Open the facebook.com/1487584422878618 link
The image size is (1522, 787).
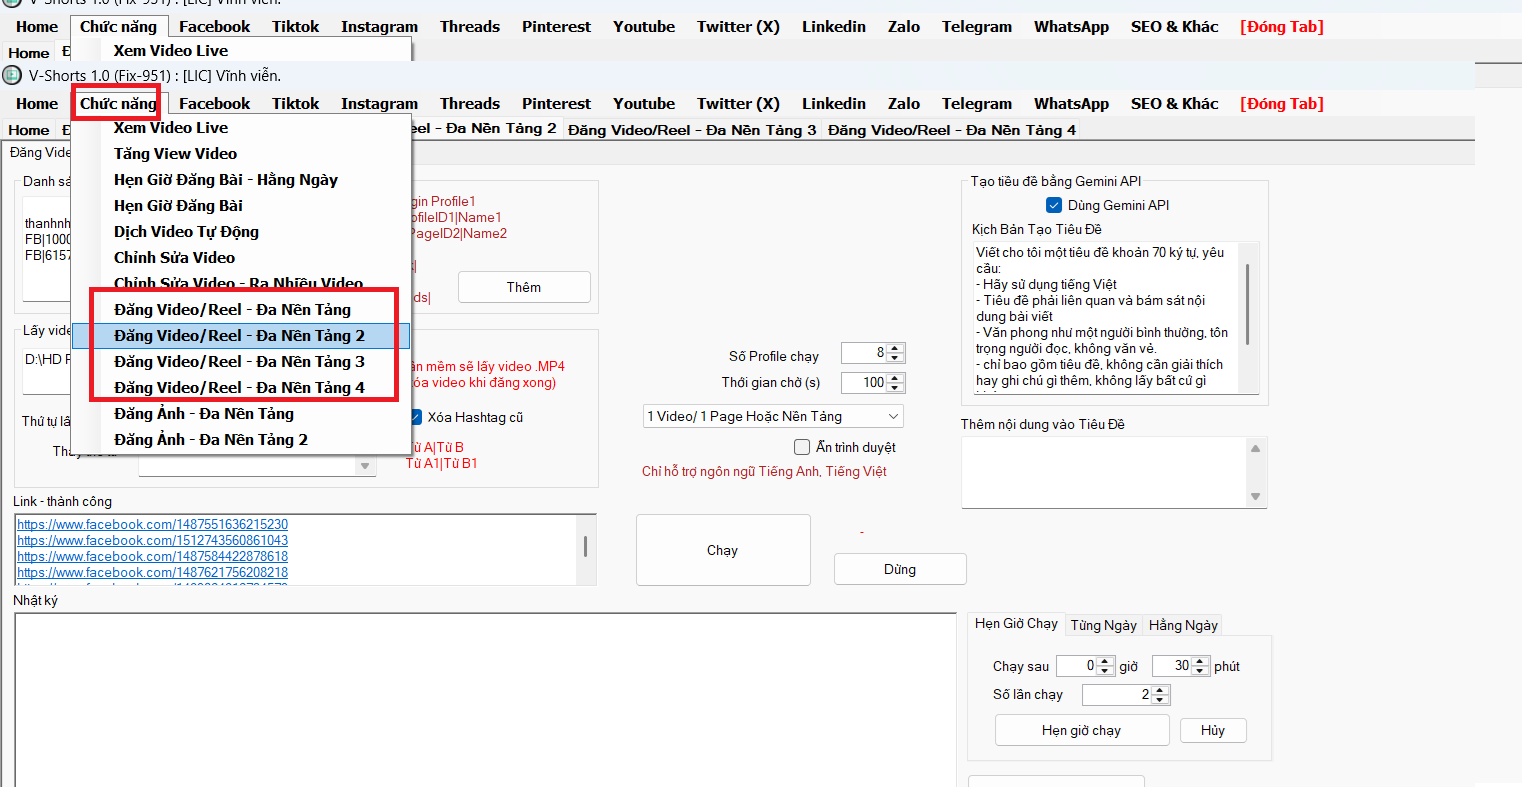point(152,556)
